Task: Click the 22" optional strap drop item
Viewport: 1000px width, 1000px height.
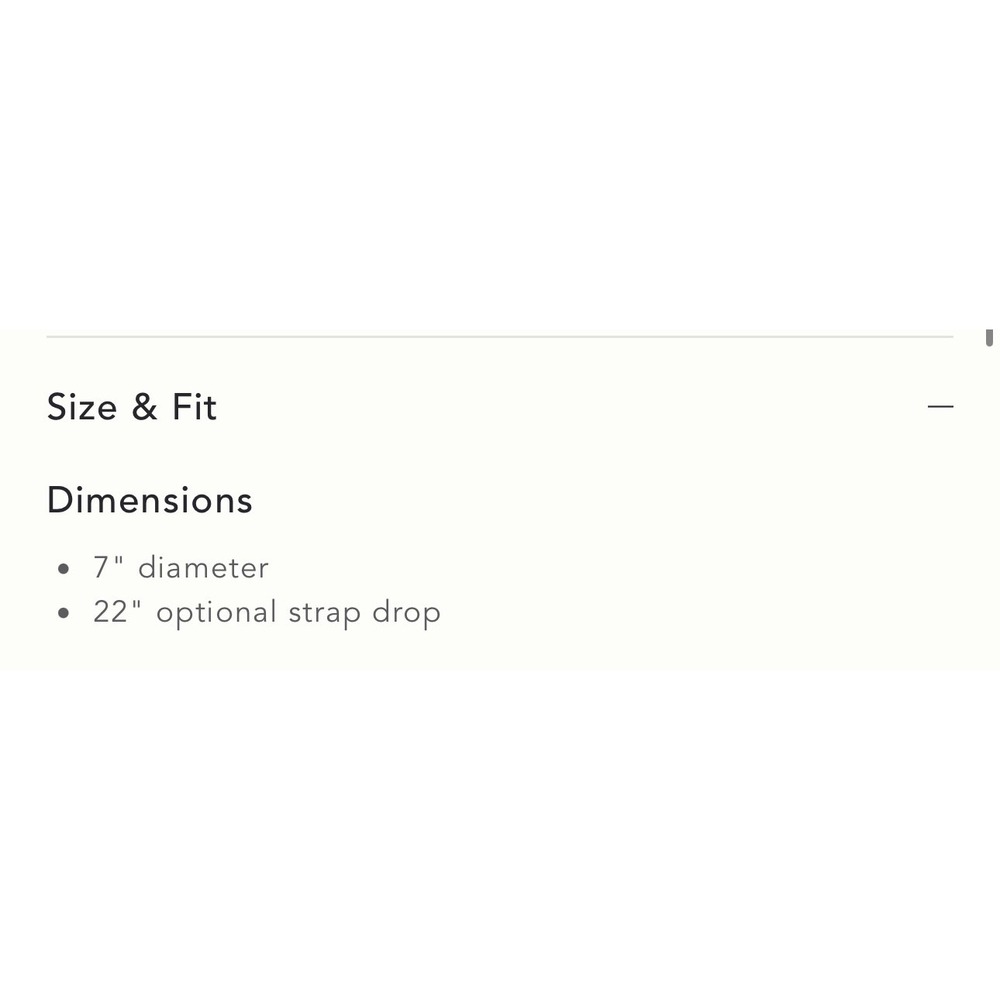Action: click(267, 613)
